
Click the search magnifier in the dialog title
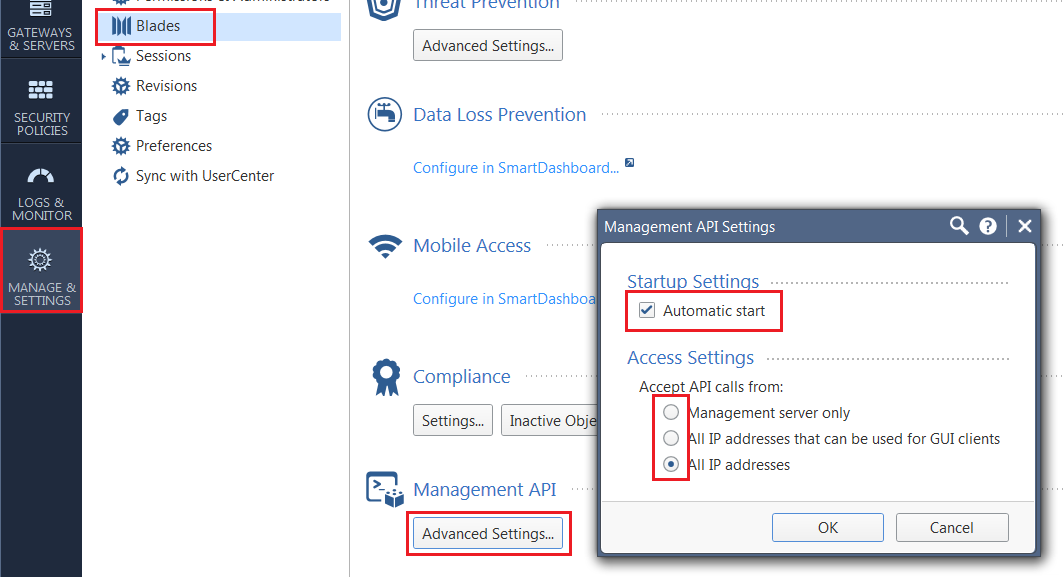tap(959, 226)
